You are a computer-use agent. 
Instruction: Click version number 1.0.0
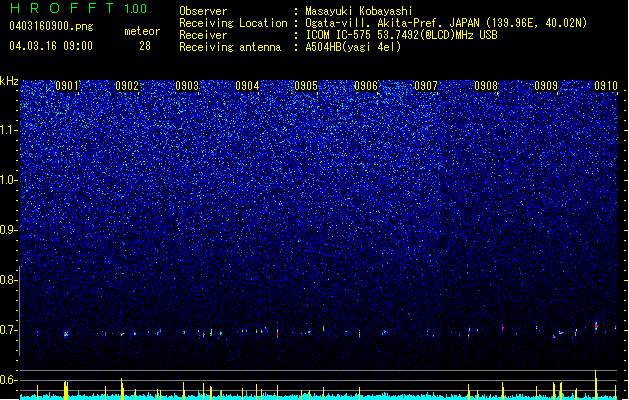[135, 9]
